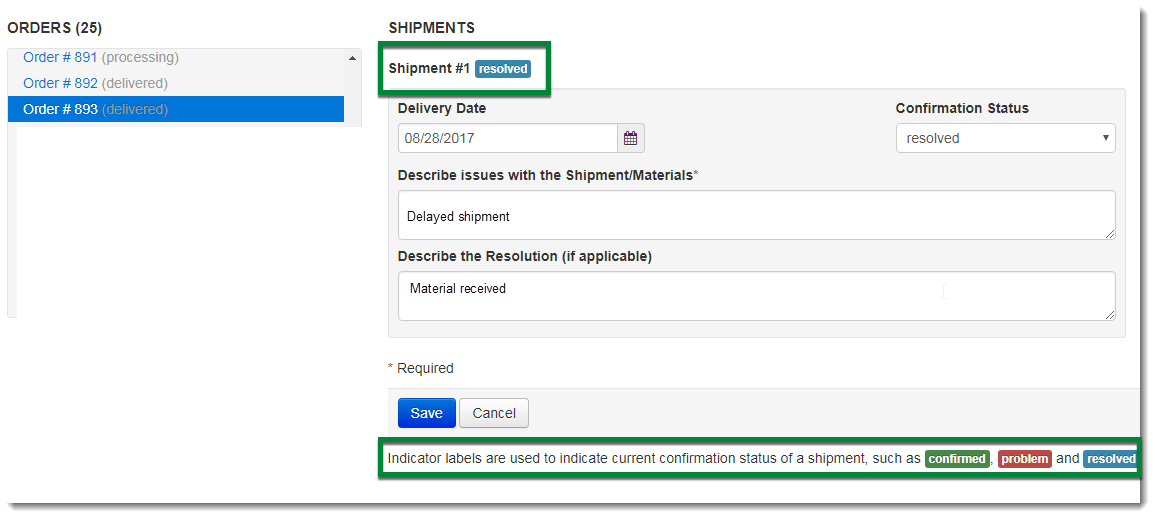
Task: Save the shipment changes
Action: pos(426,413)
